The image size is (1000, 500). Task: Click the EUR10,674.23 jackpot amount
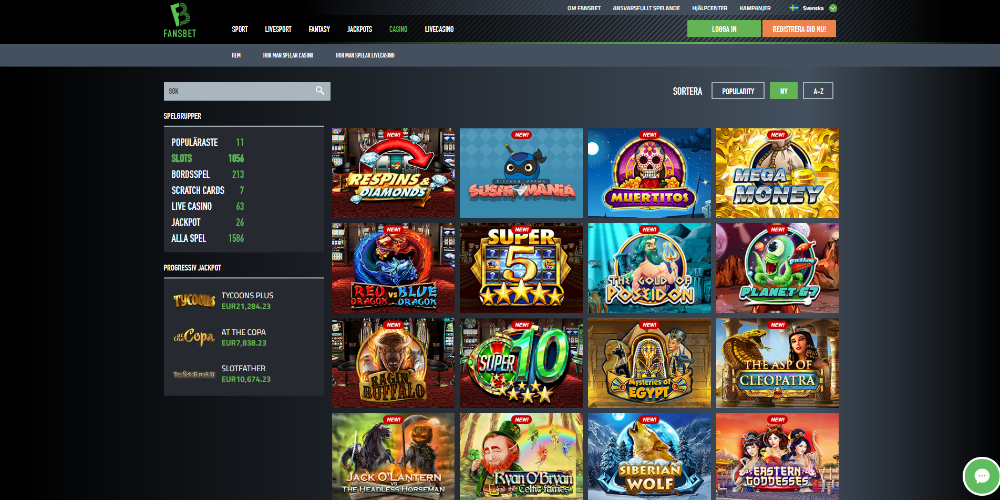[x=246, y=379]
